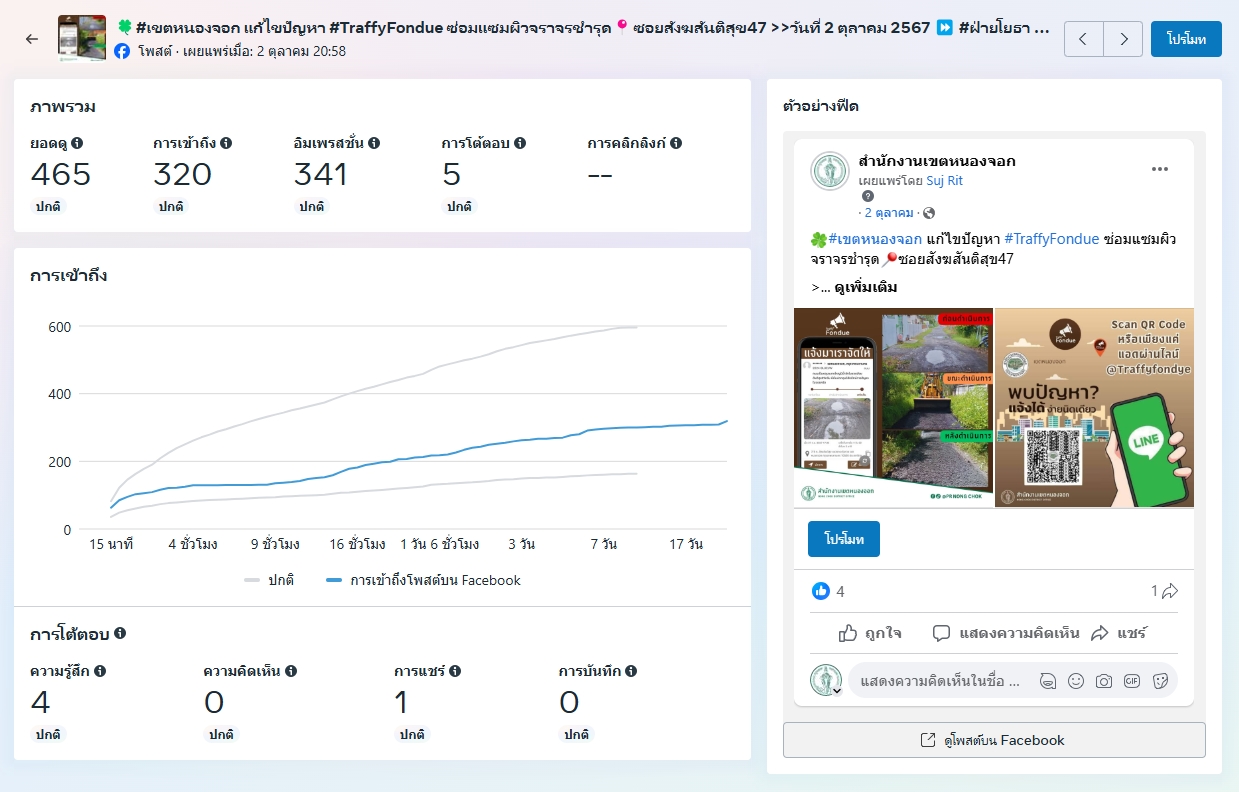This screenshot has width=1239, height=792.
Task: Click in the comment input field
Action: [940, 681]
